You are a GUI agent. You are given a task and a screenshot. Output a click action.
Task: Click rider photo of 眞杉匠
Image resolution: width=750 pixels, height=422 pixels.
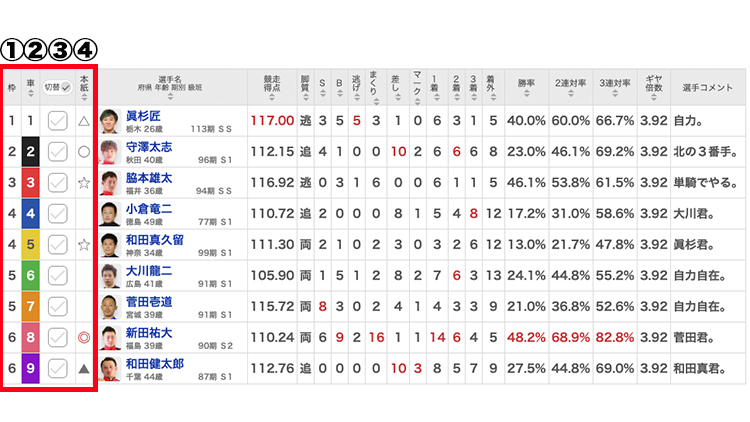pos(109,120)
